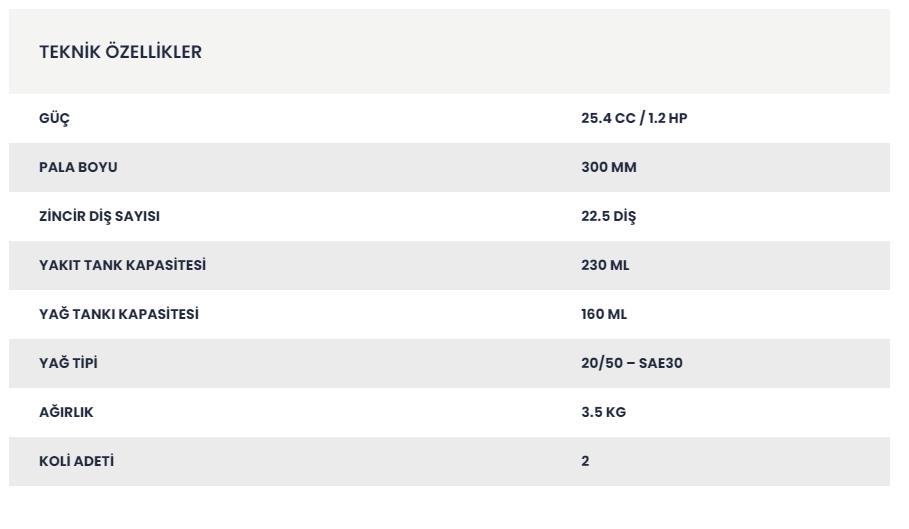This screenshot has height=529, width=909.
Task: Click the KOLİ ADETİ value 2
Action: 585,461
